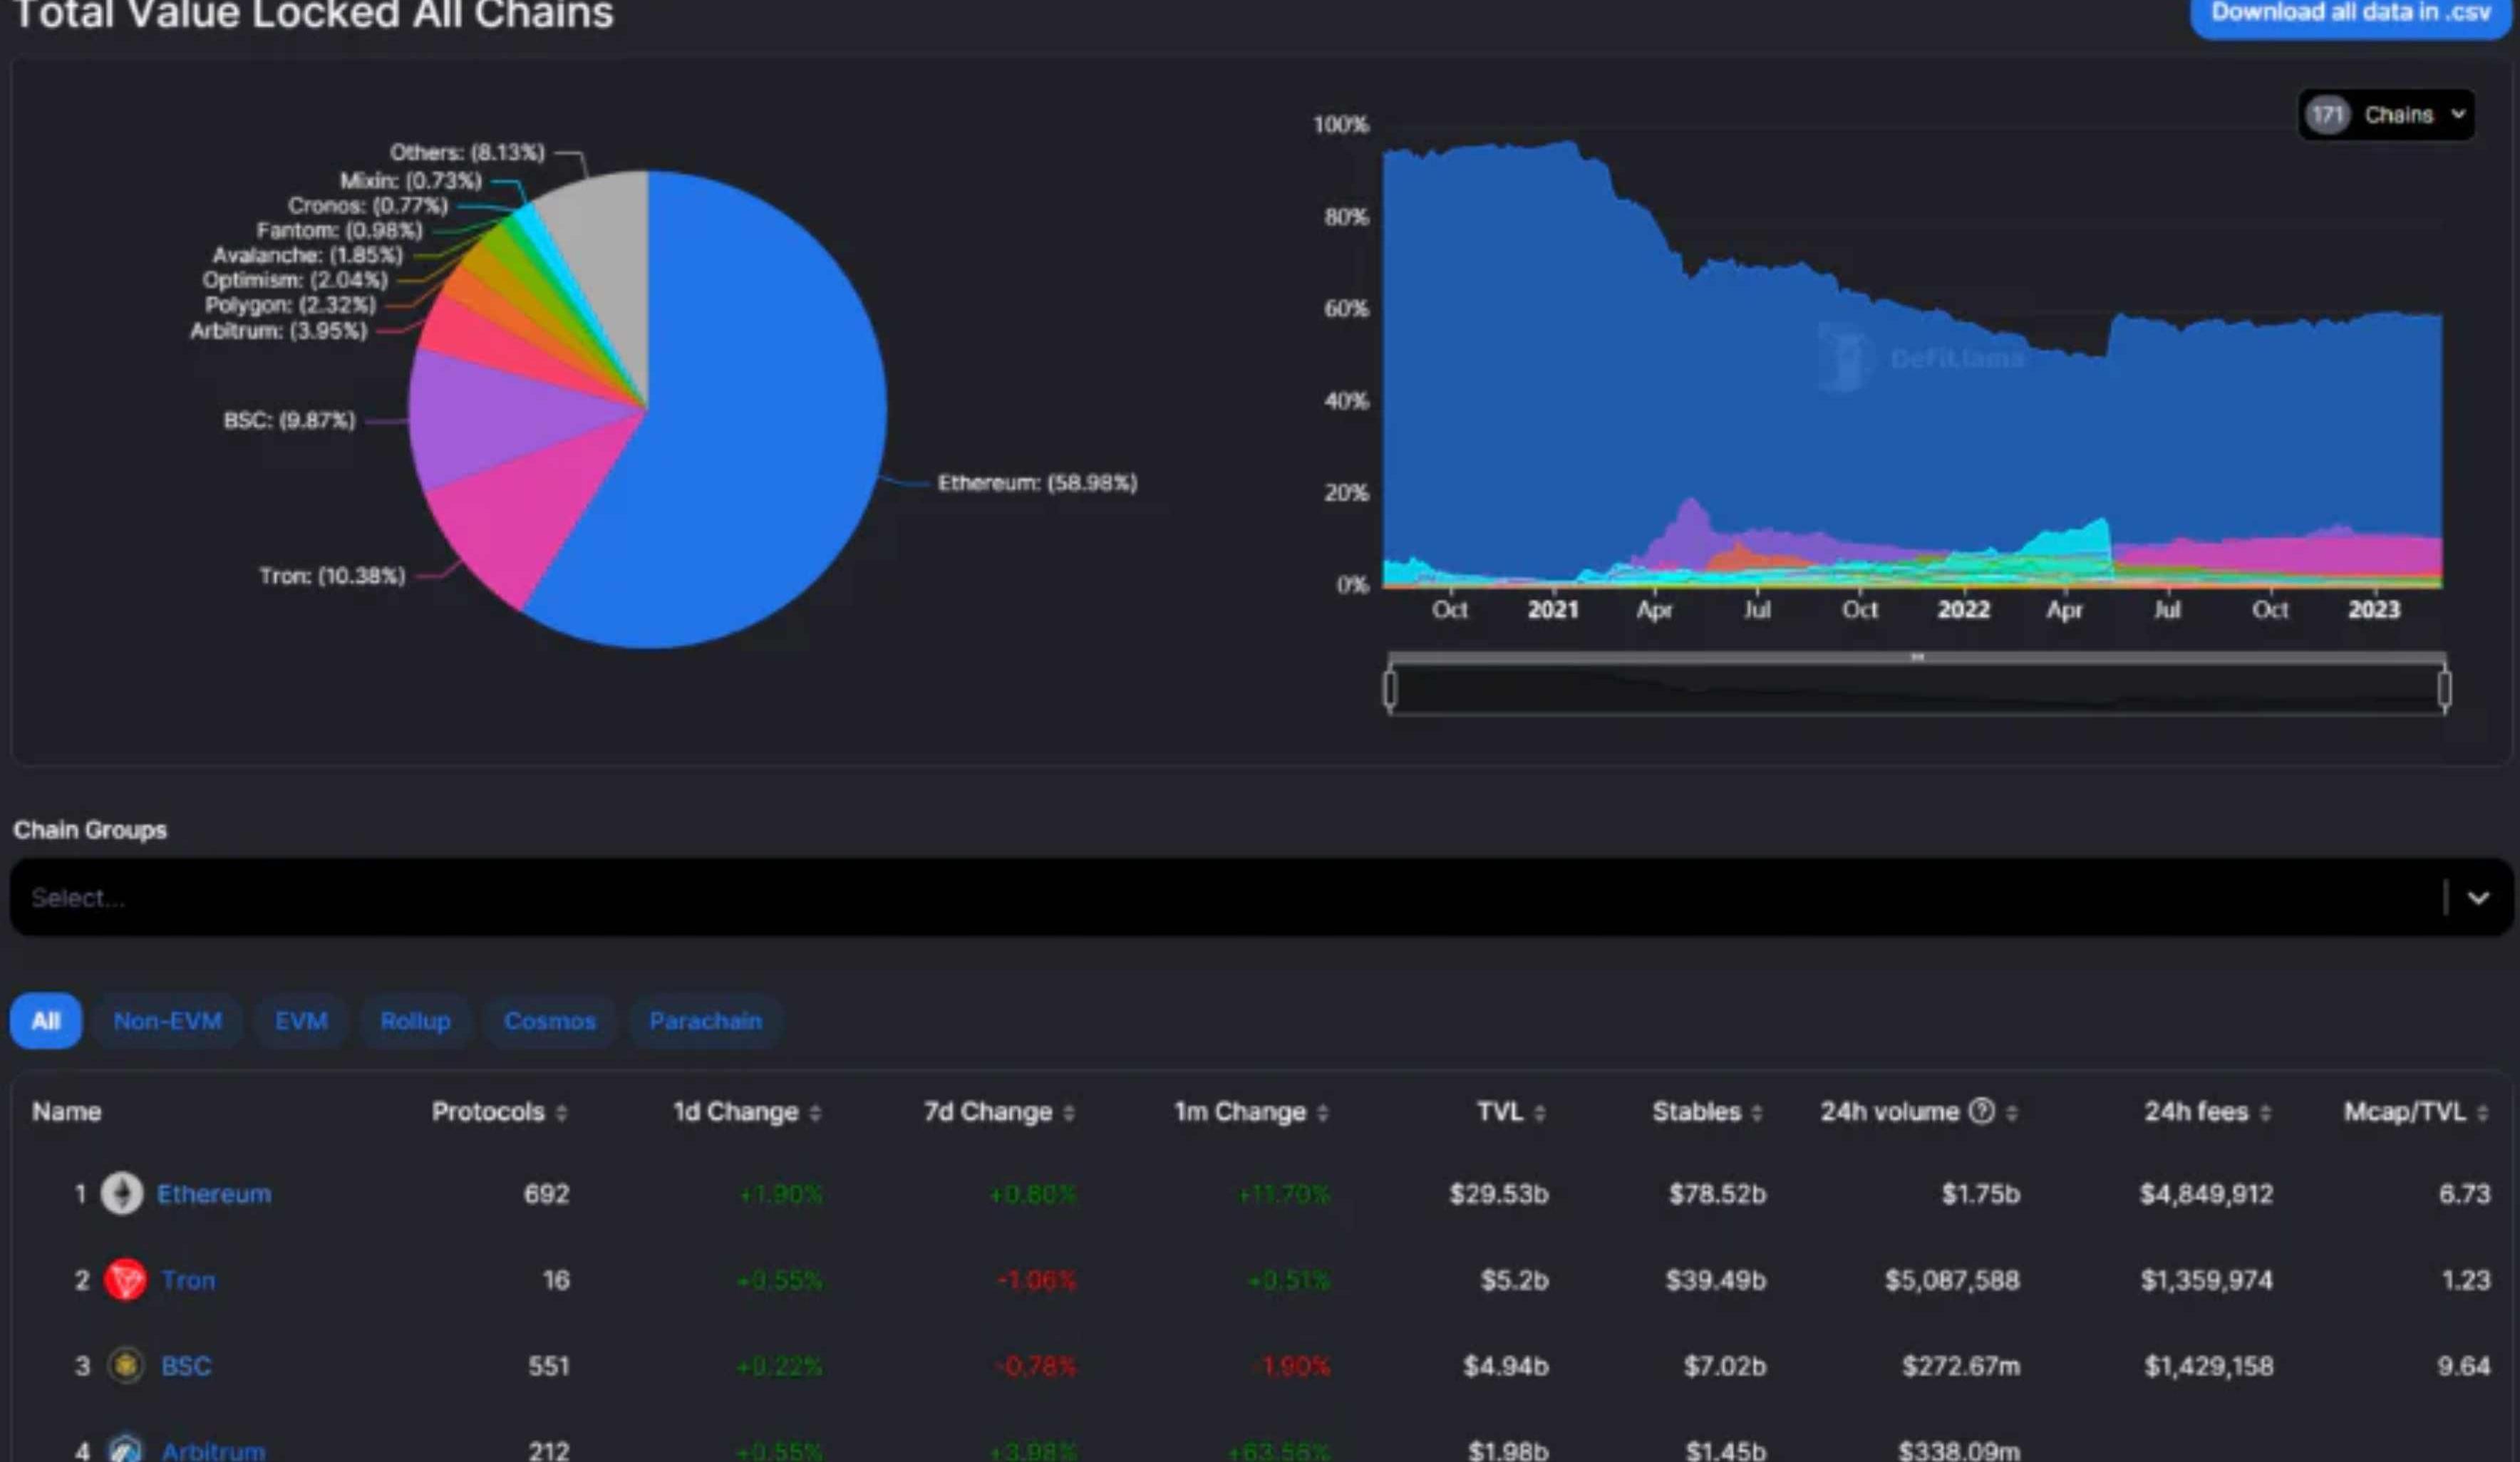Grab left handle of chart range slider
Viewport: 2520px width, 1462px height.
1390,688
